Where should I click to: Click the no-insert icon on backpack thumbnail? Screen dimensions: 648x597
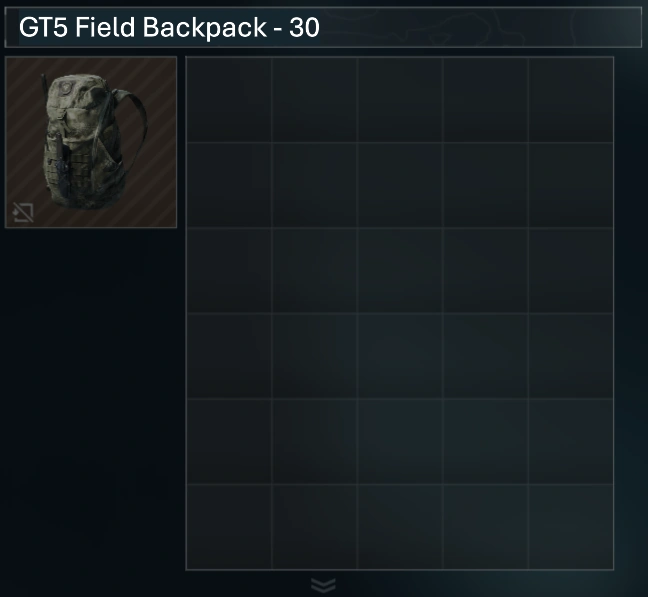coord(23,212)
